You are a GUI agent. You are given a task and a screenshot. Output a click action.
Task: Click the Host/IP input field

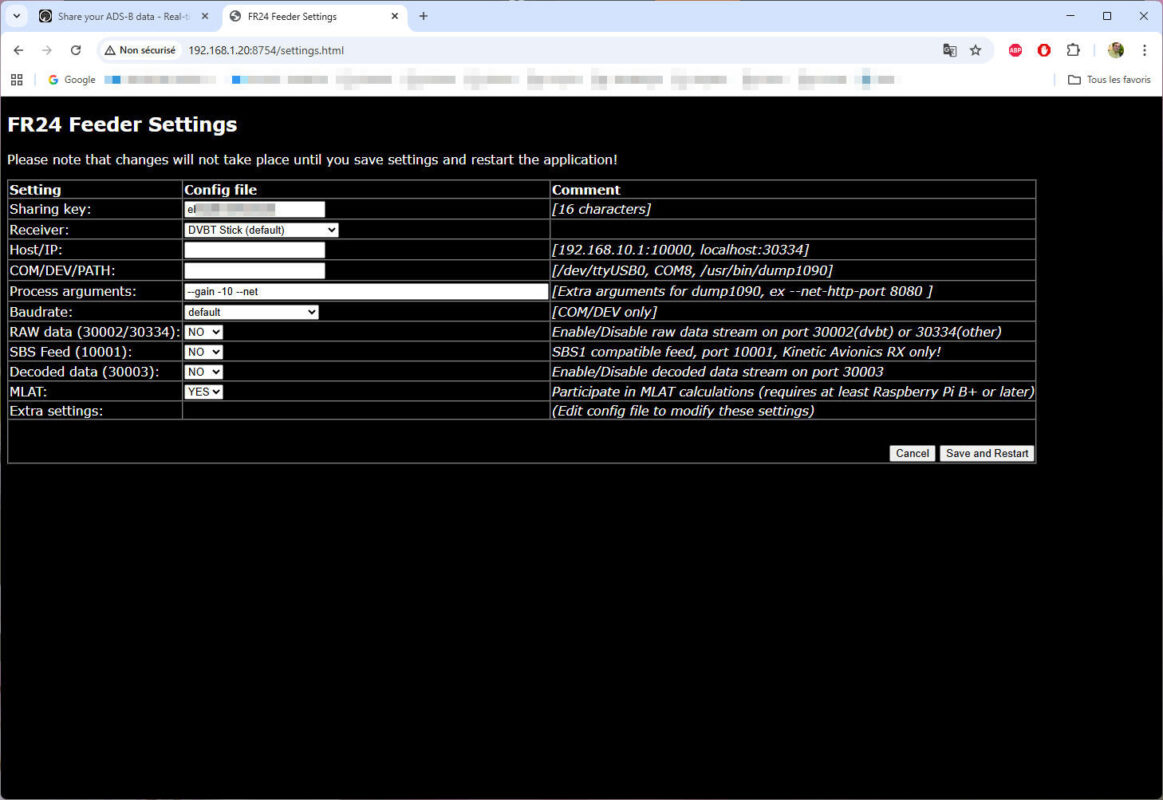tap(254, 250)
